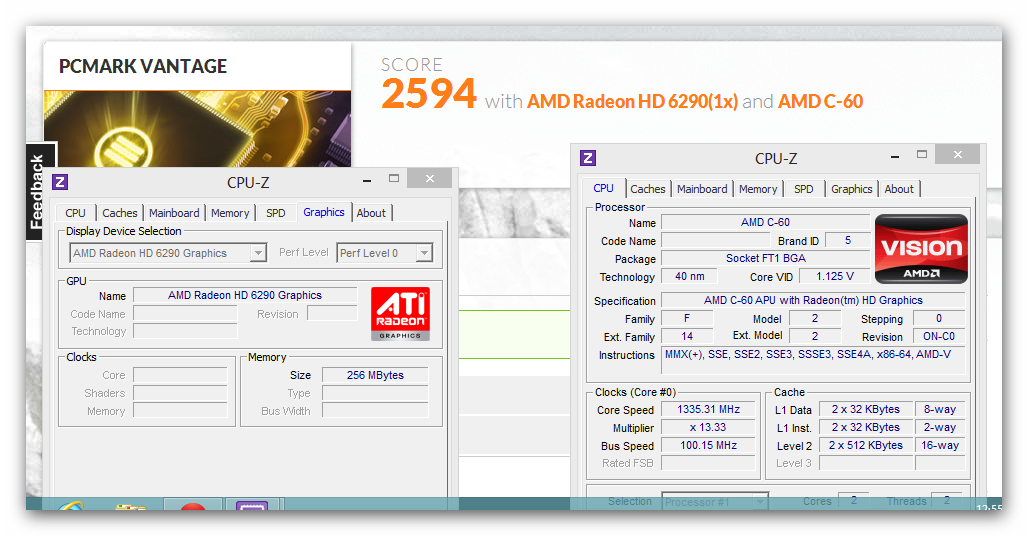Click the ATI Radeon Graphics logo

[x=401, y=314]
